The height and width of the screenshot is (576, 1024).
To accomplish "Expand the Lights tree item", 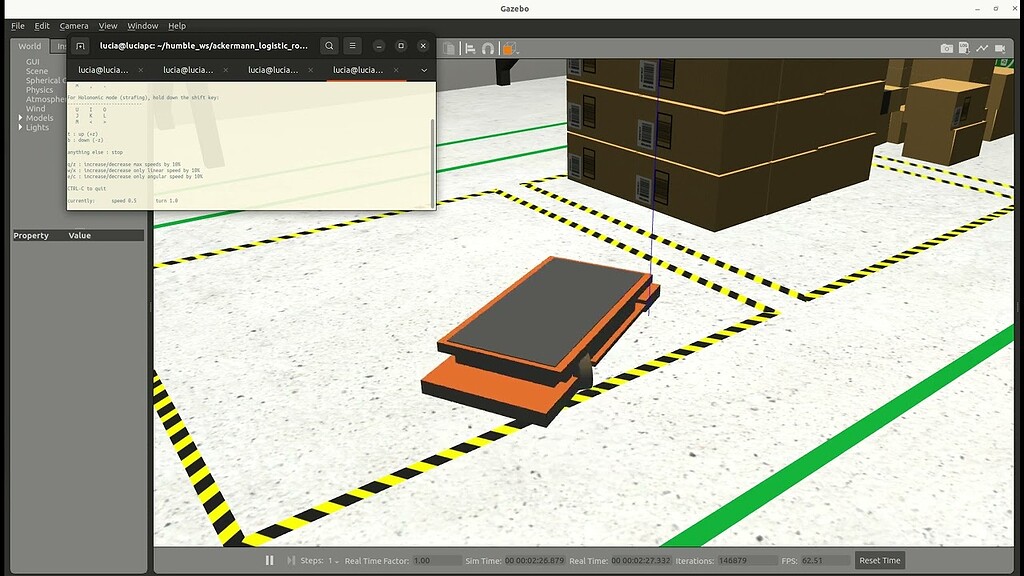I will pos(22,127).
